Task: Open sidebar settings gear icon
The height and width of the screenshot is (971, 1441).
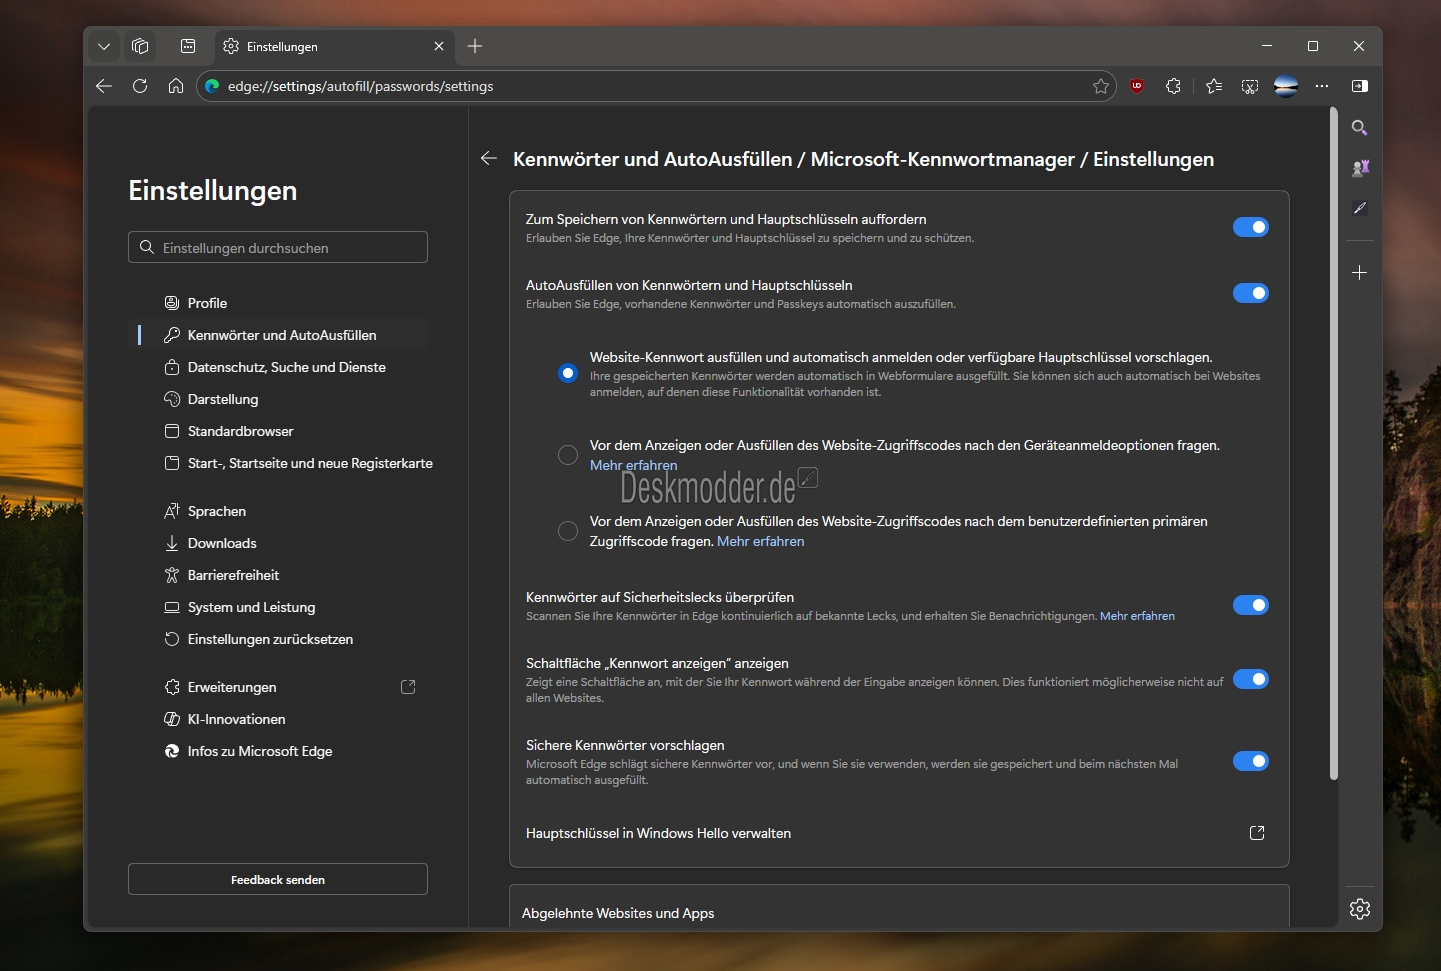Action: [x=1359, y=908]
